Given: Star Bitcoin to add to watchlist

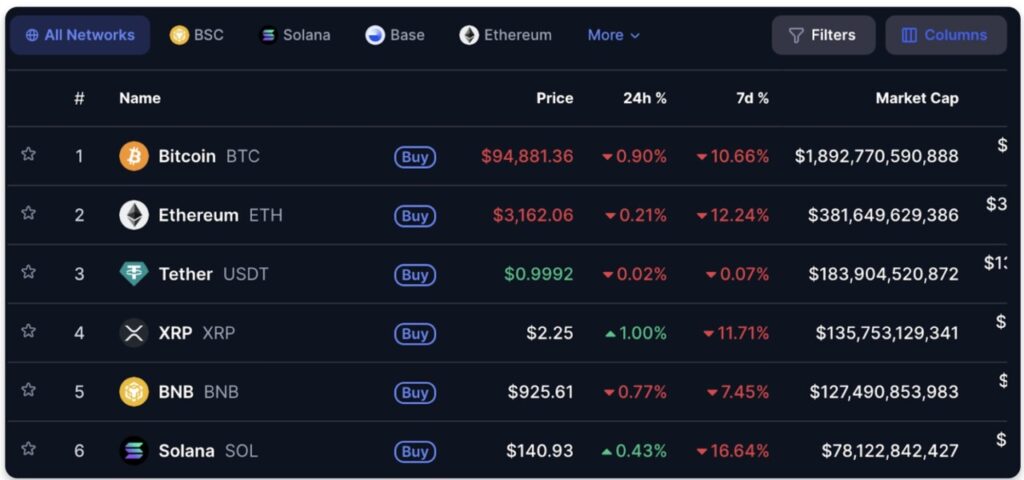Looking at the screenshot, I should click(x=29, y=154).
